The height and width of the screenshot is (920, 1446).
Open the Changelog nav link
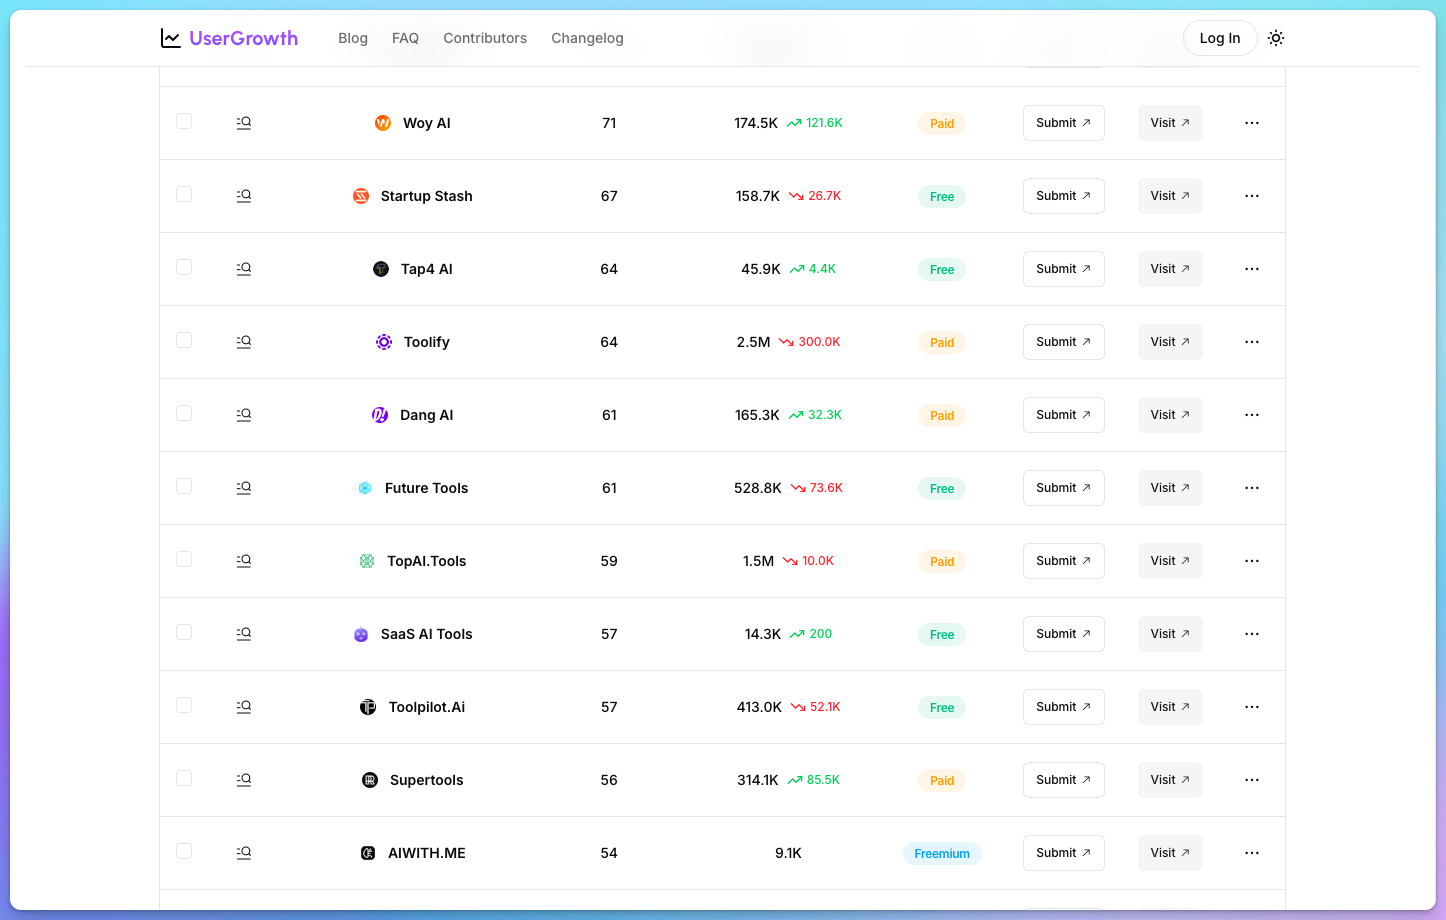587,38
